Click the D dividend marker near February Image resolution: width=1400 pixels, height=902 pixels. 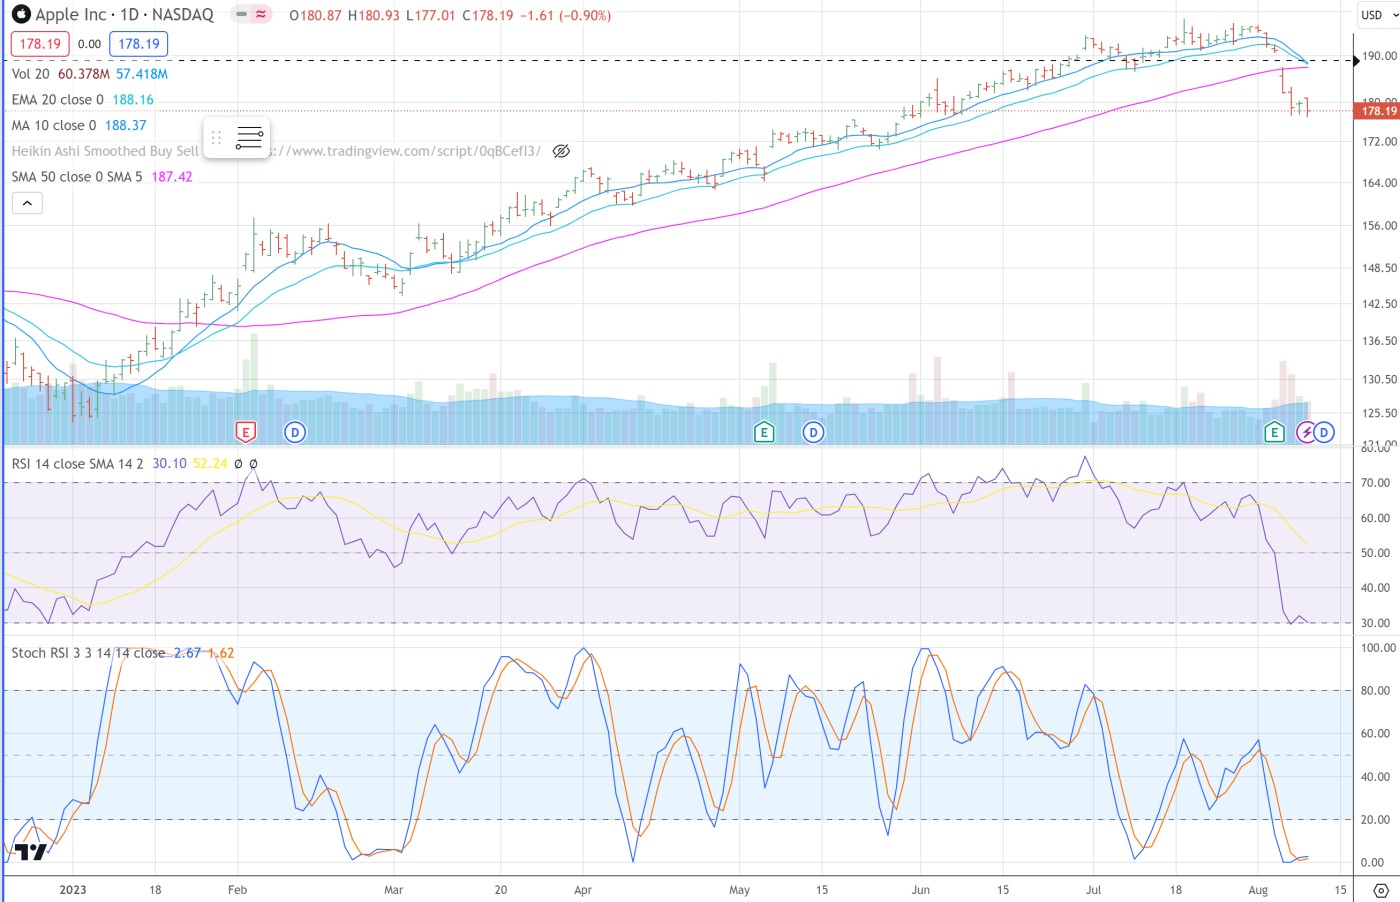pos(294,432)
